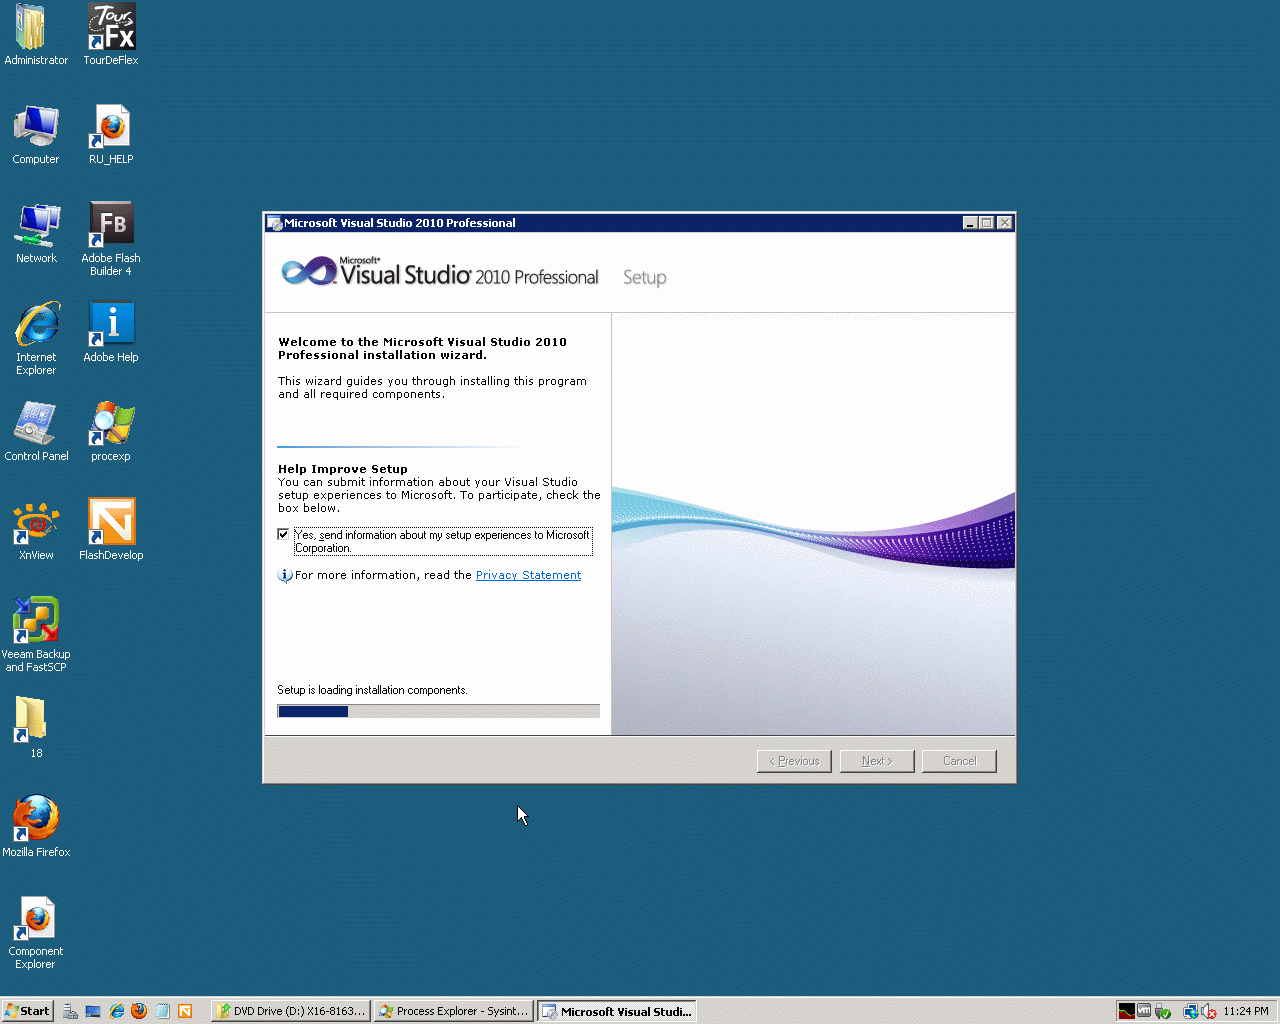
Task: Launch Internet Explorer from quick launch
Action: (116, 1011)
